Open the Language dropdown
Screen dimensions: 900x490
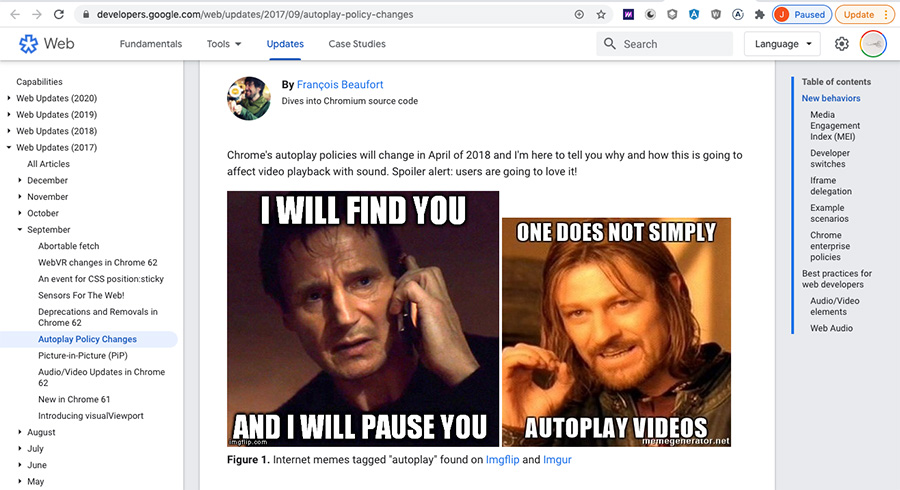click(782, 44)
